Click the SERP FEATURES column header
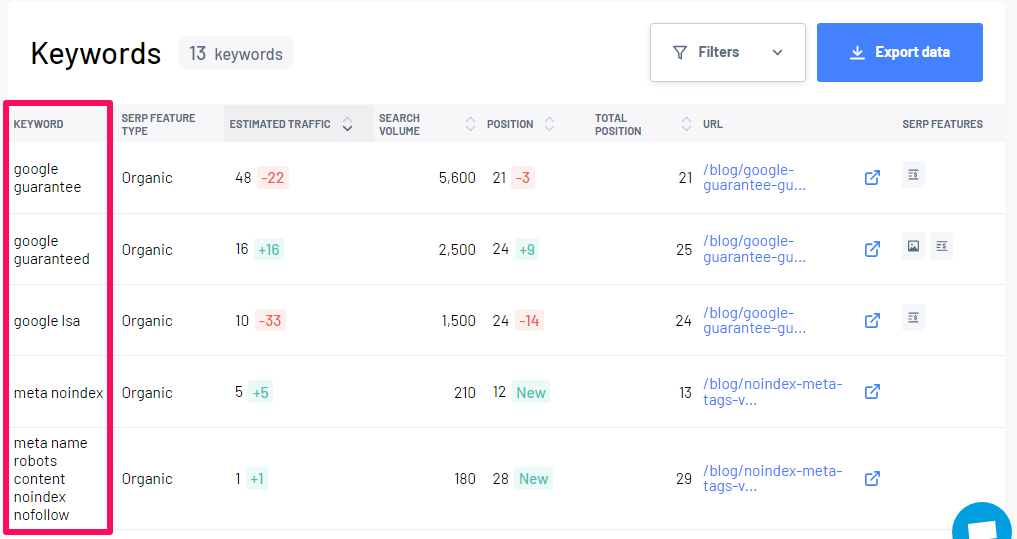The image size is (1017, 539). coord(942,124)
